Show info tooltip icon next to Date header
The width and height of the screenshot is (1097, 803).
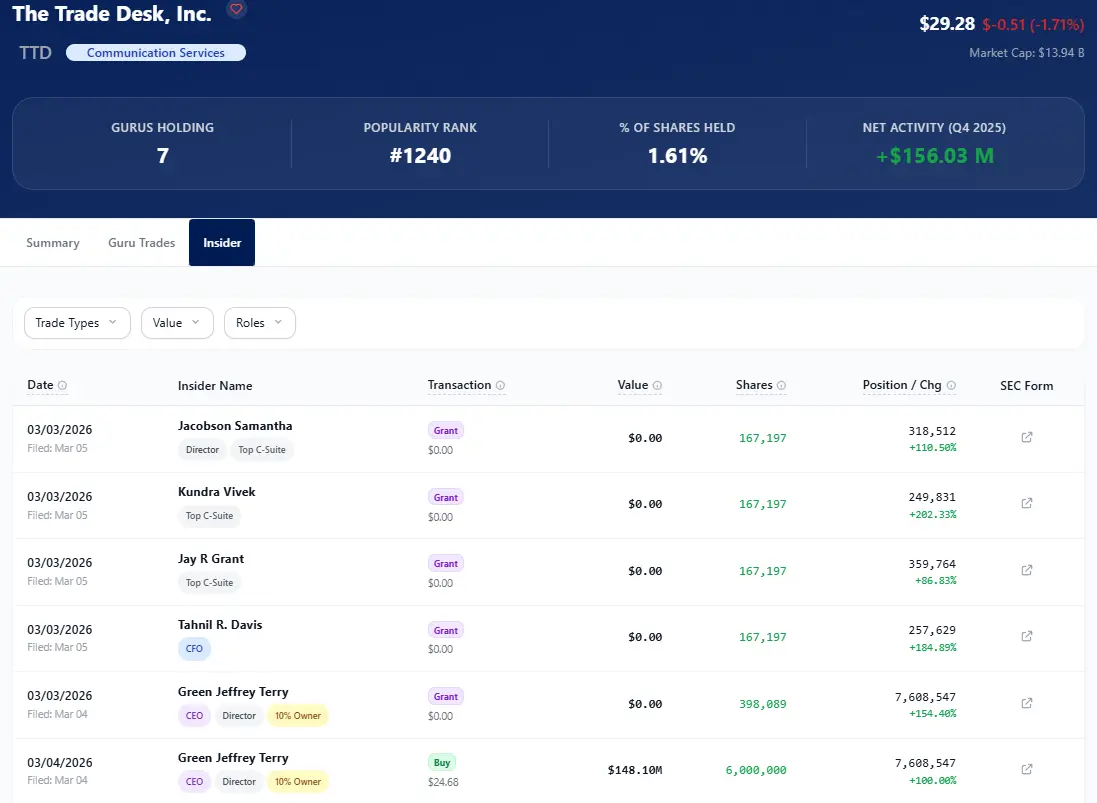coord(62,385)
